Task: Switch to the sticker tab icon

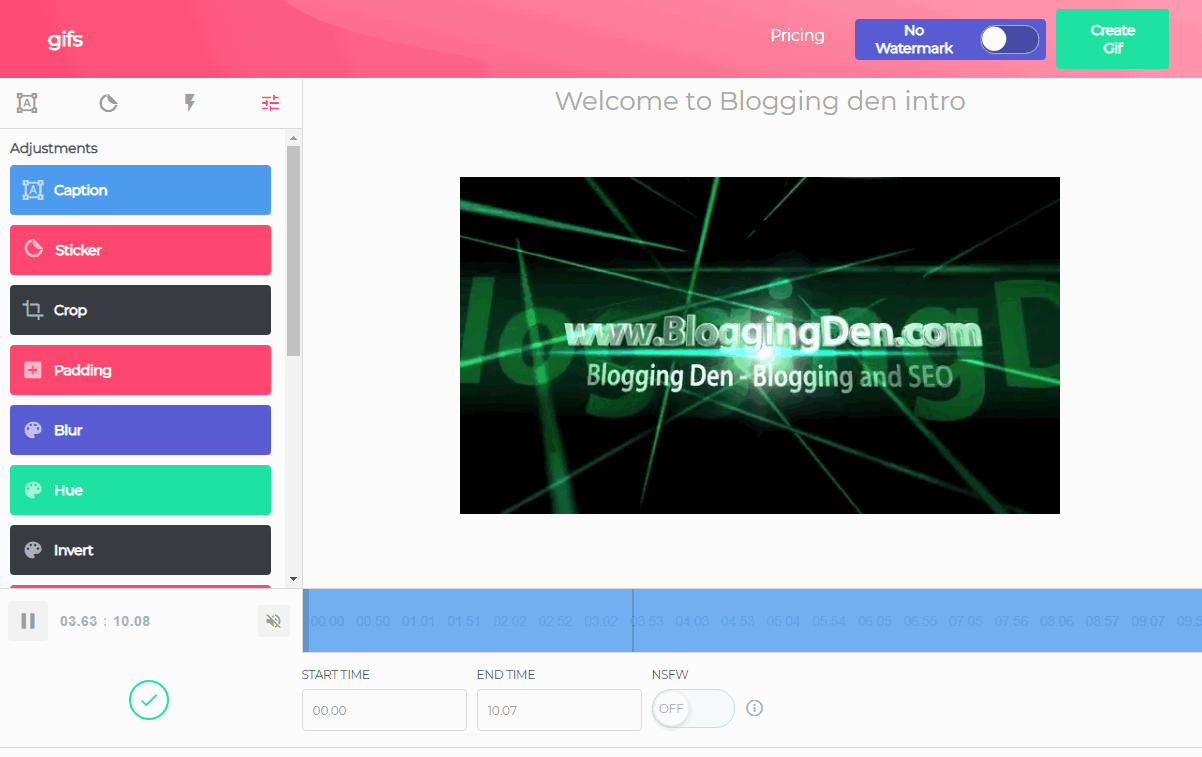Action: [108, 102]
